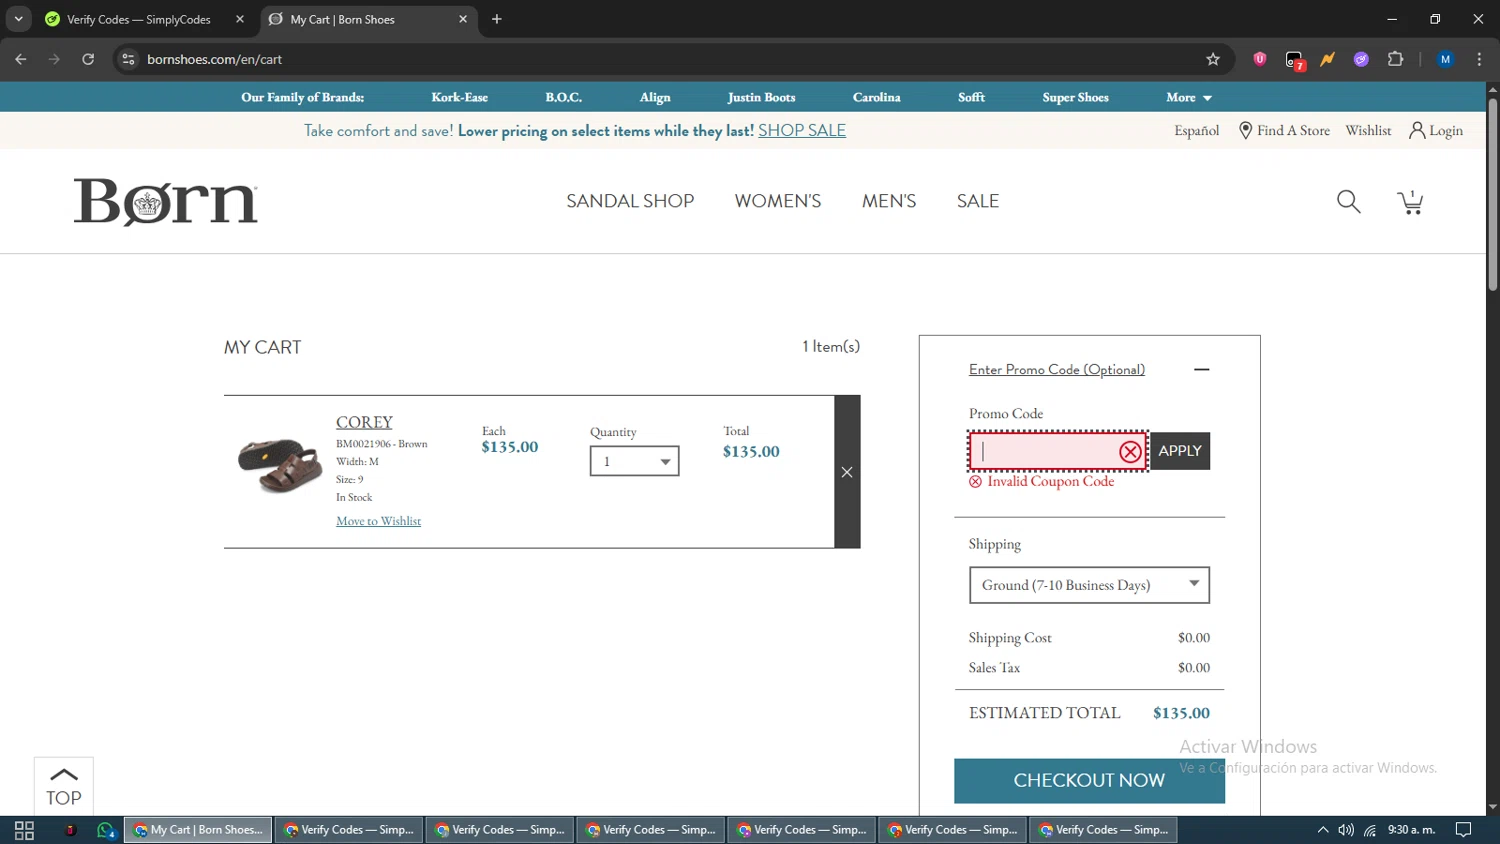Click the APPLY promo button
1500x844 pixels.
pos(1180,451)
